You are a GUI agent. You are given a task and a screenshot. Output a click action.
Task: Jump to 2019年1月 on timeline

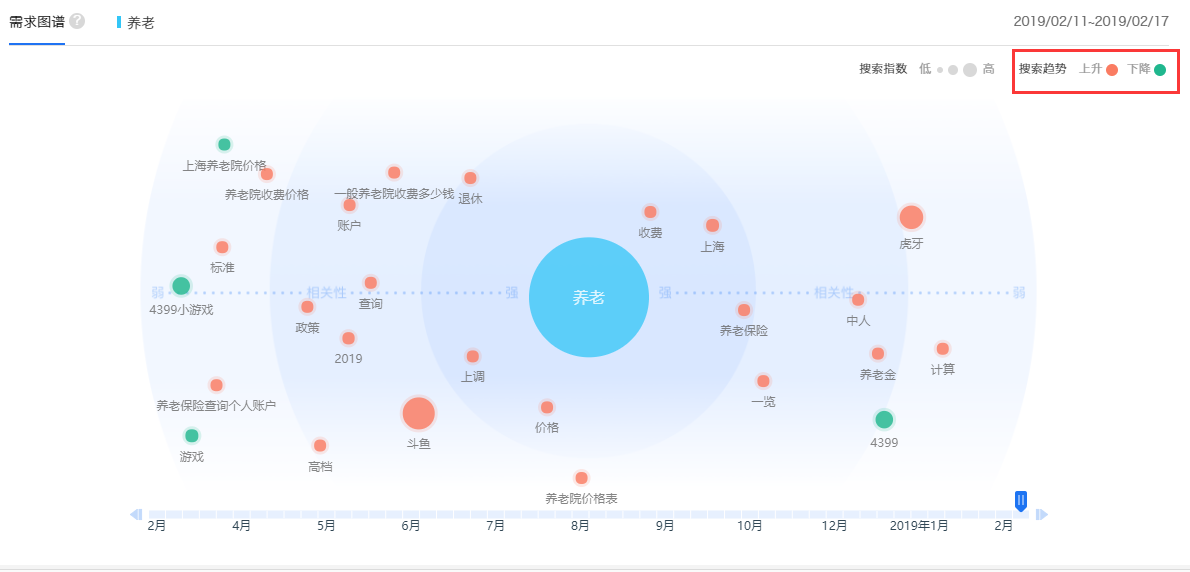(x=919, y=525)
